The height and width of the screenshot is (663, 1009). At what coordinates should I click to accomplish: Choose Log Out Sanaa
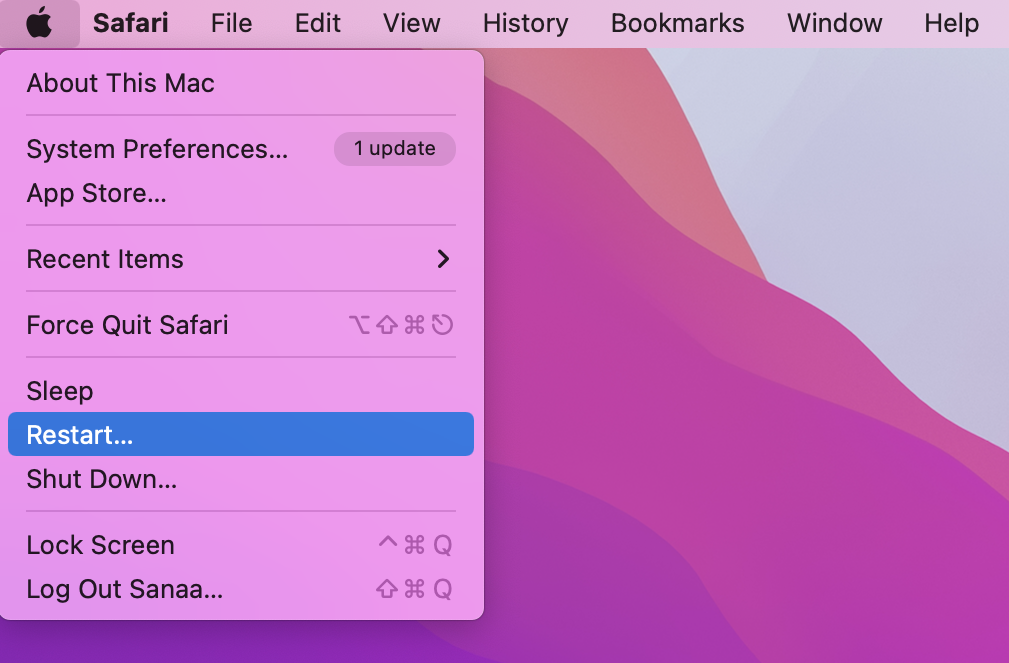tap(241, 589)
